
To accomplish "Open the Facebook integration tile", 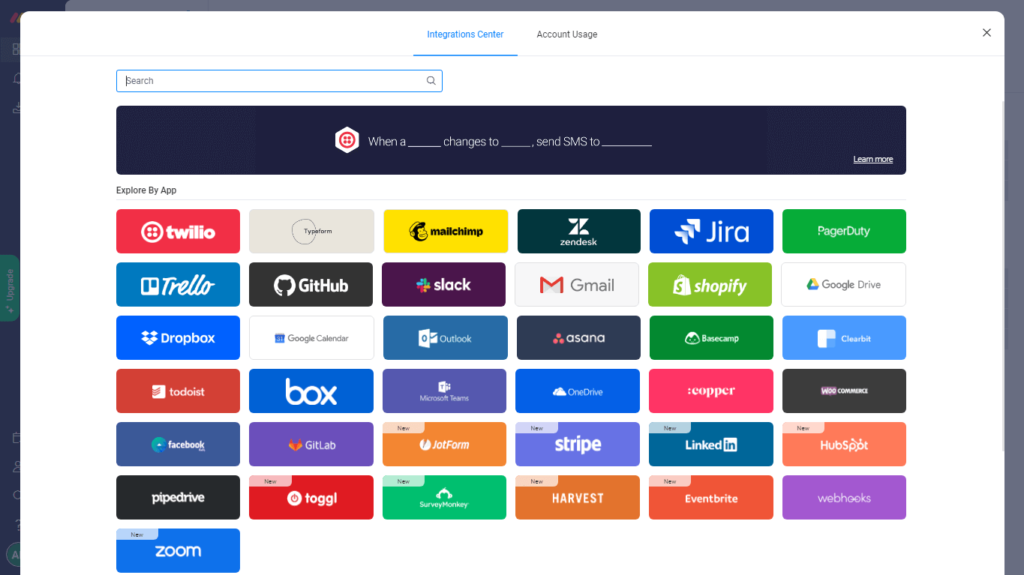I will (x=178, y=444).
